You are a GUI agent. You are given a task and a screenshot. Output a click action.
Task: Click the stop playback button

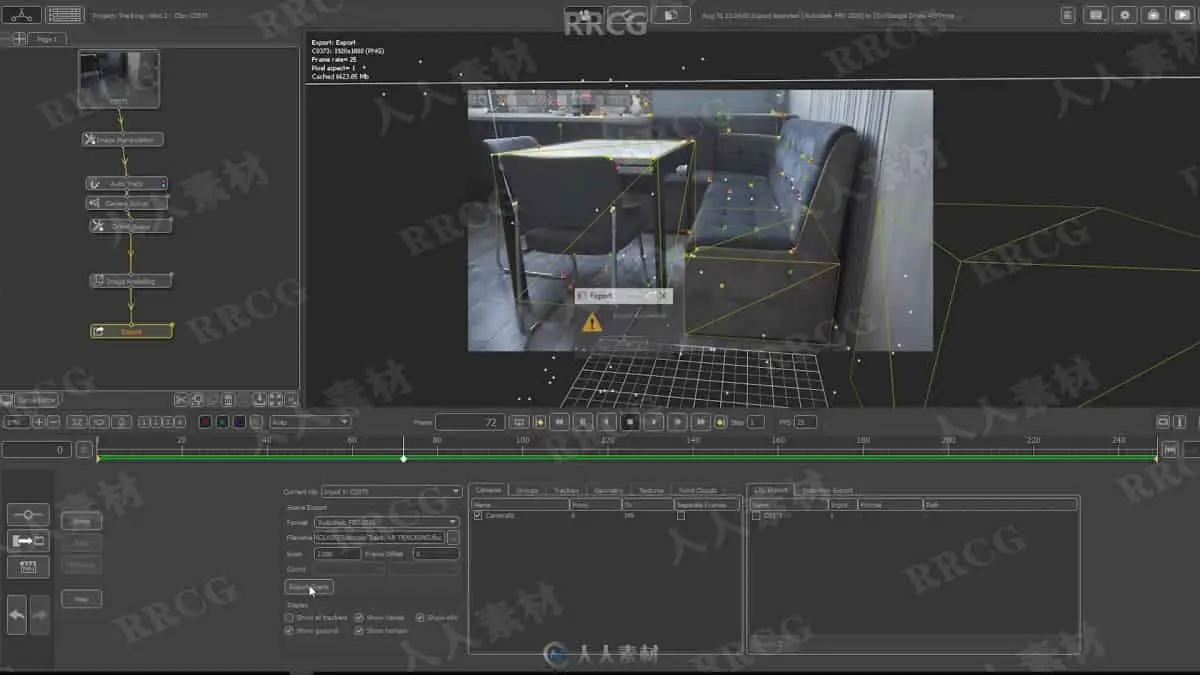[x=630, y=422]
